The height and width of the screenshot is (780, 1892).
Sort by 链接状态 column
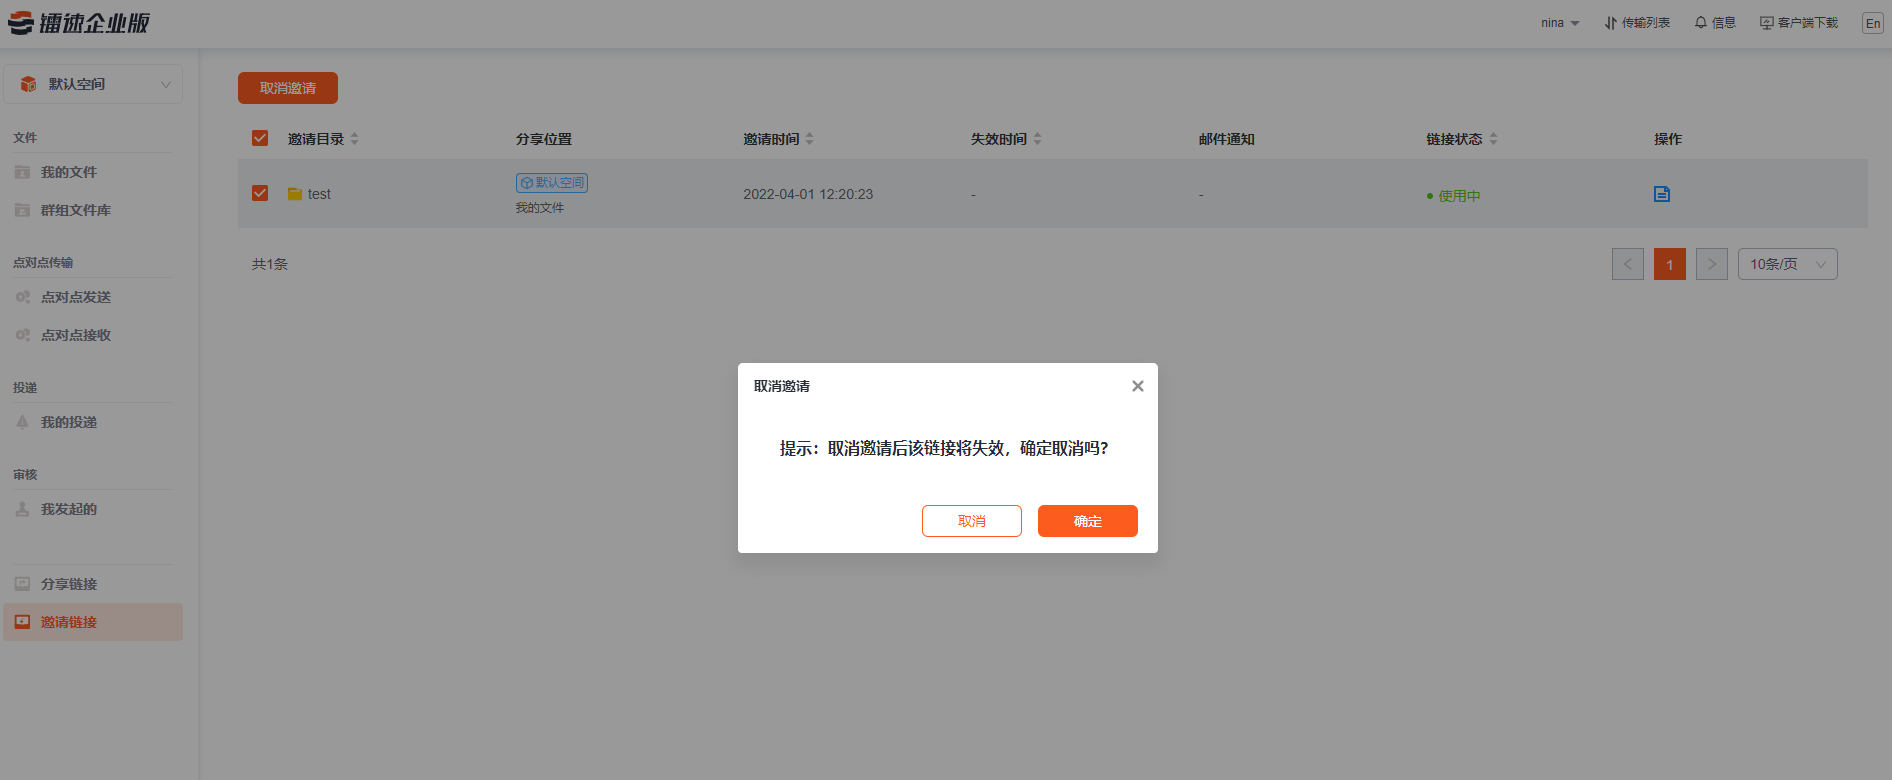tap(1493, 139)
